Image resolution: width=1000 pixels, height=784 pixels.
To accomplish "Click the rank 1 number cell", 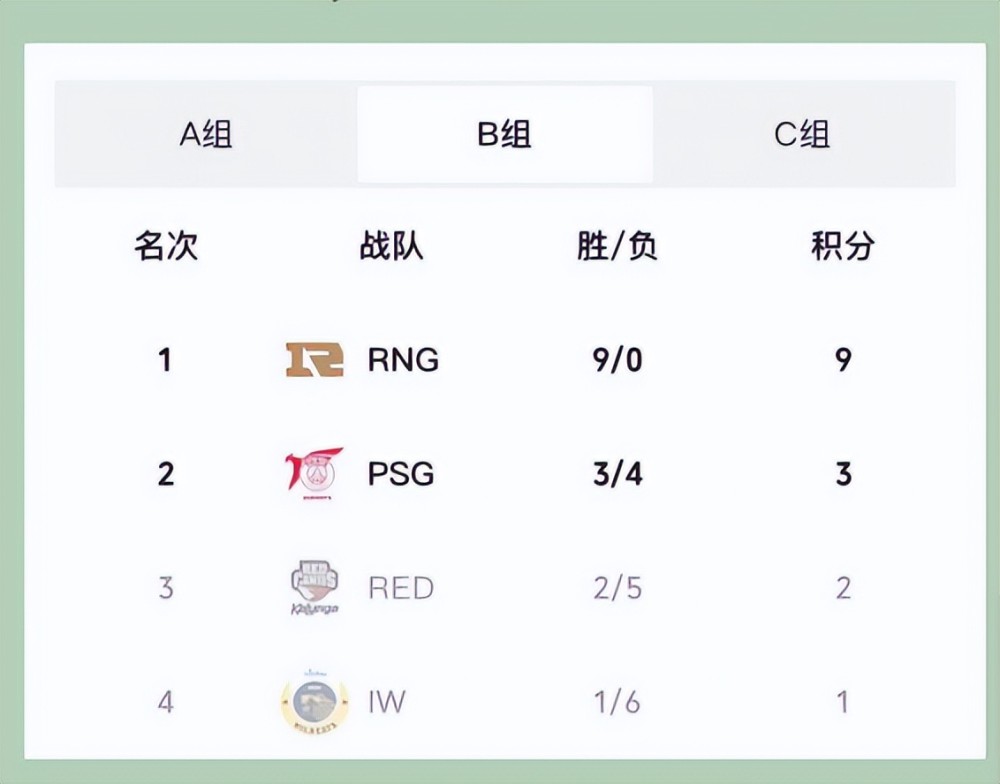I will 165,360.
